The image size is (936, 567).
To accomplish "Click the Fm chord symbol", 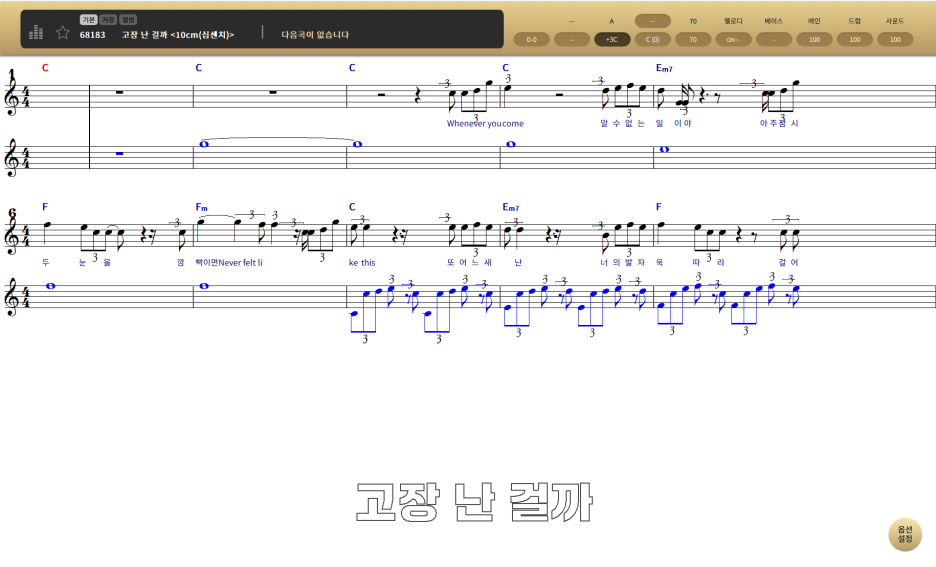I will 202,207.
